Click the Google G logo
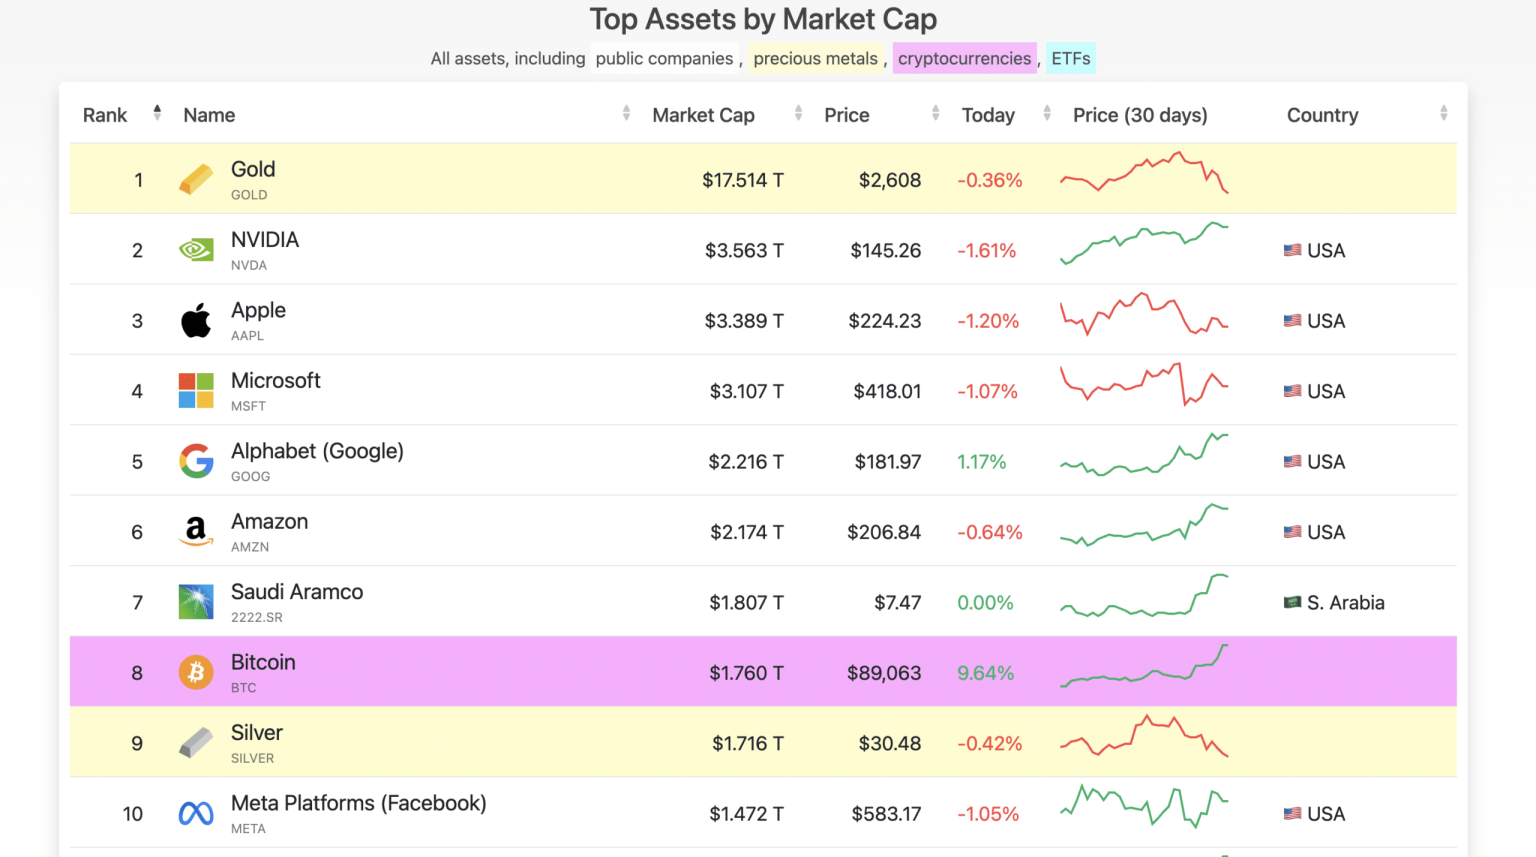This screenshot has height=857, width=1536. tap(196, 461)
